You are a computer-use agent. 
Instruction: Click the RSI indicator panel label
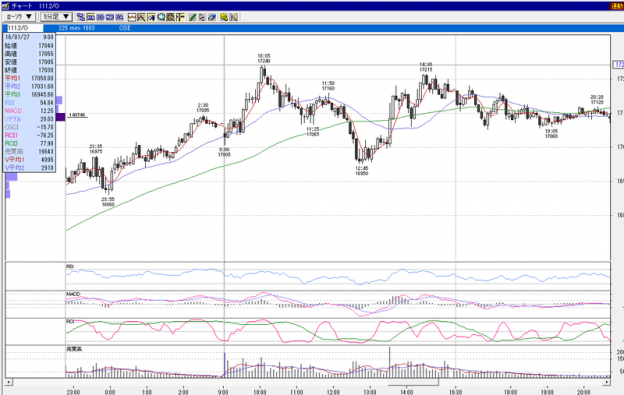pos(70,266)
